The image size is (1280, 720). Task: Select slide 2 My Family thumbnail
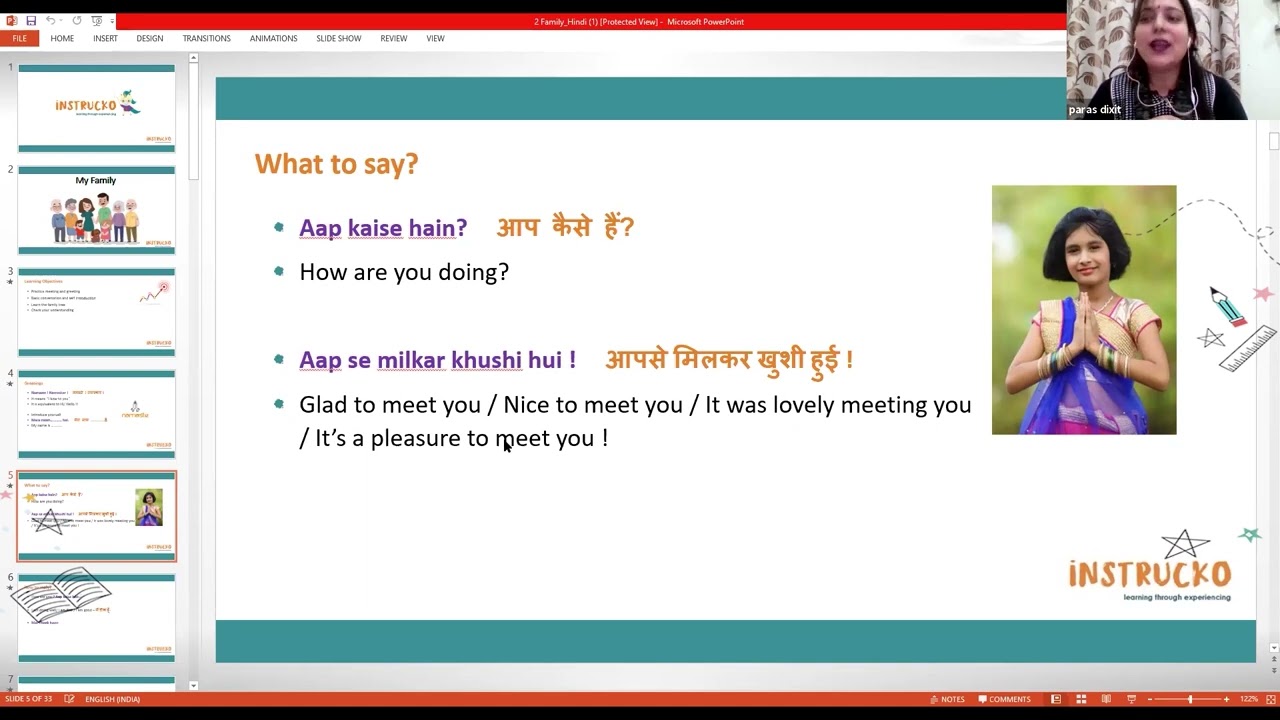click(96, 210)
